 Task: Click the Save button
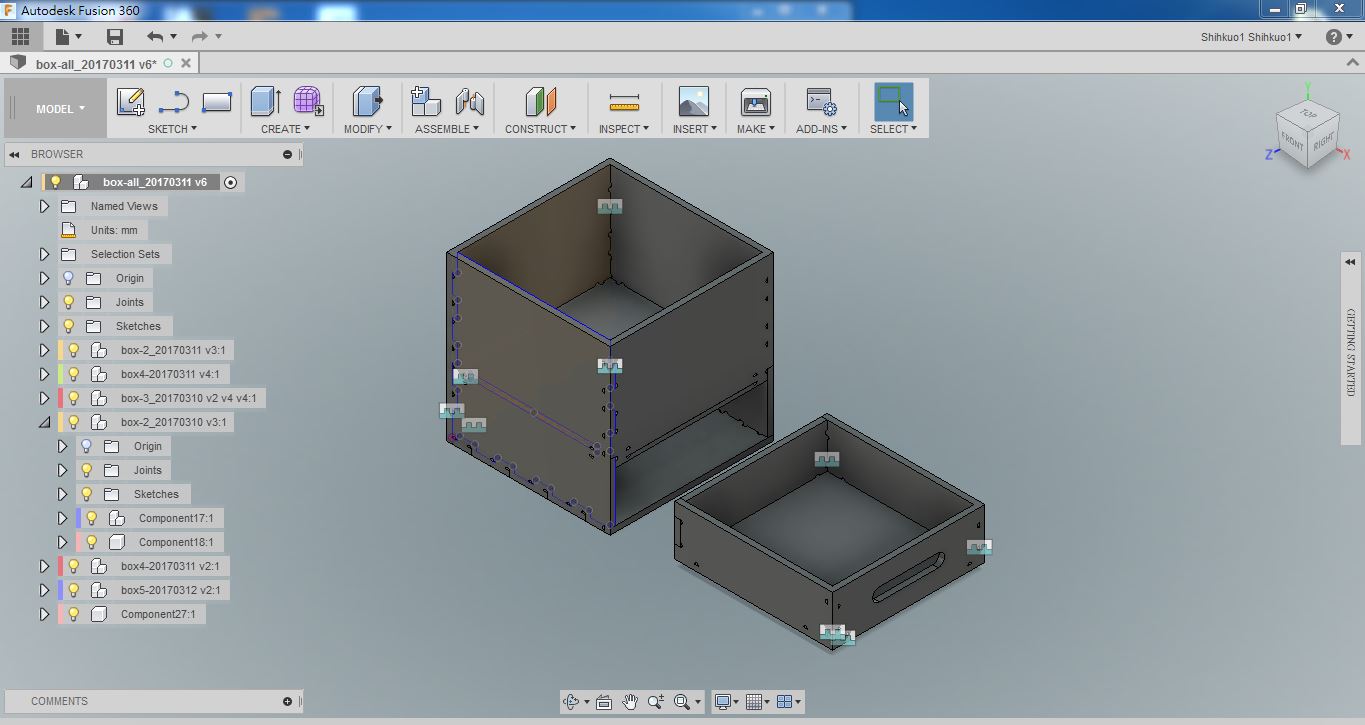(x=114, y=36)
